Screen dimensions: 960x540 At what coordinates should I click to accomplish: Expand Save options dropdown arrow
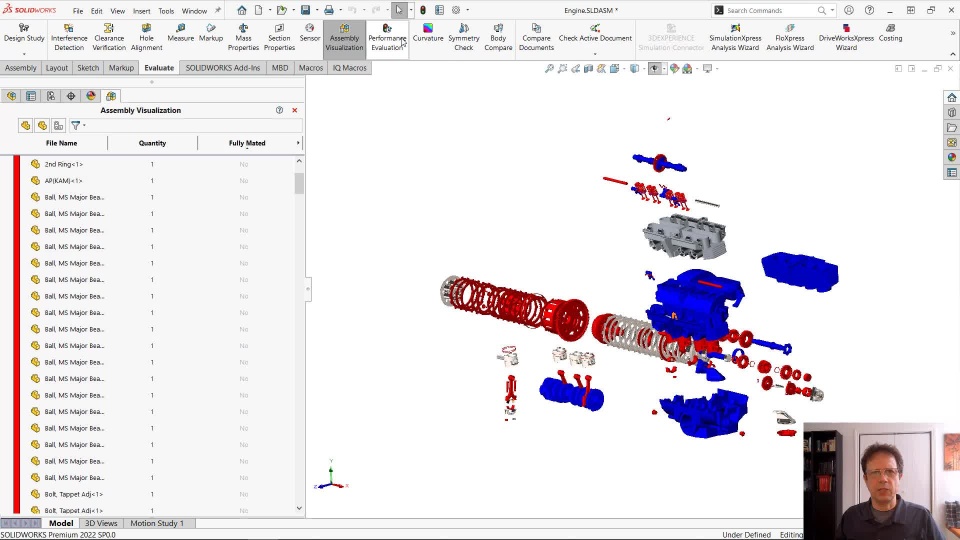click(317, 10)
